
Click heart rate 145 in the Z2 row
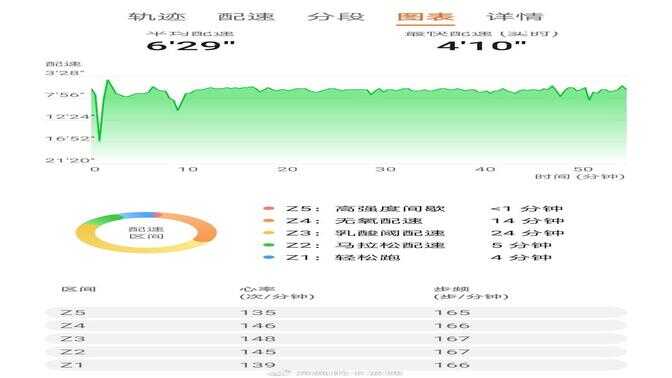tap(258, 352)
